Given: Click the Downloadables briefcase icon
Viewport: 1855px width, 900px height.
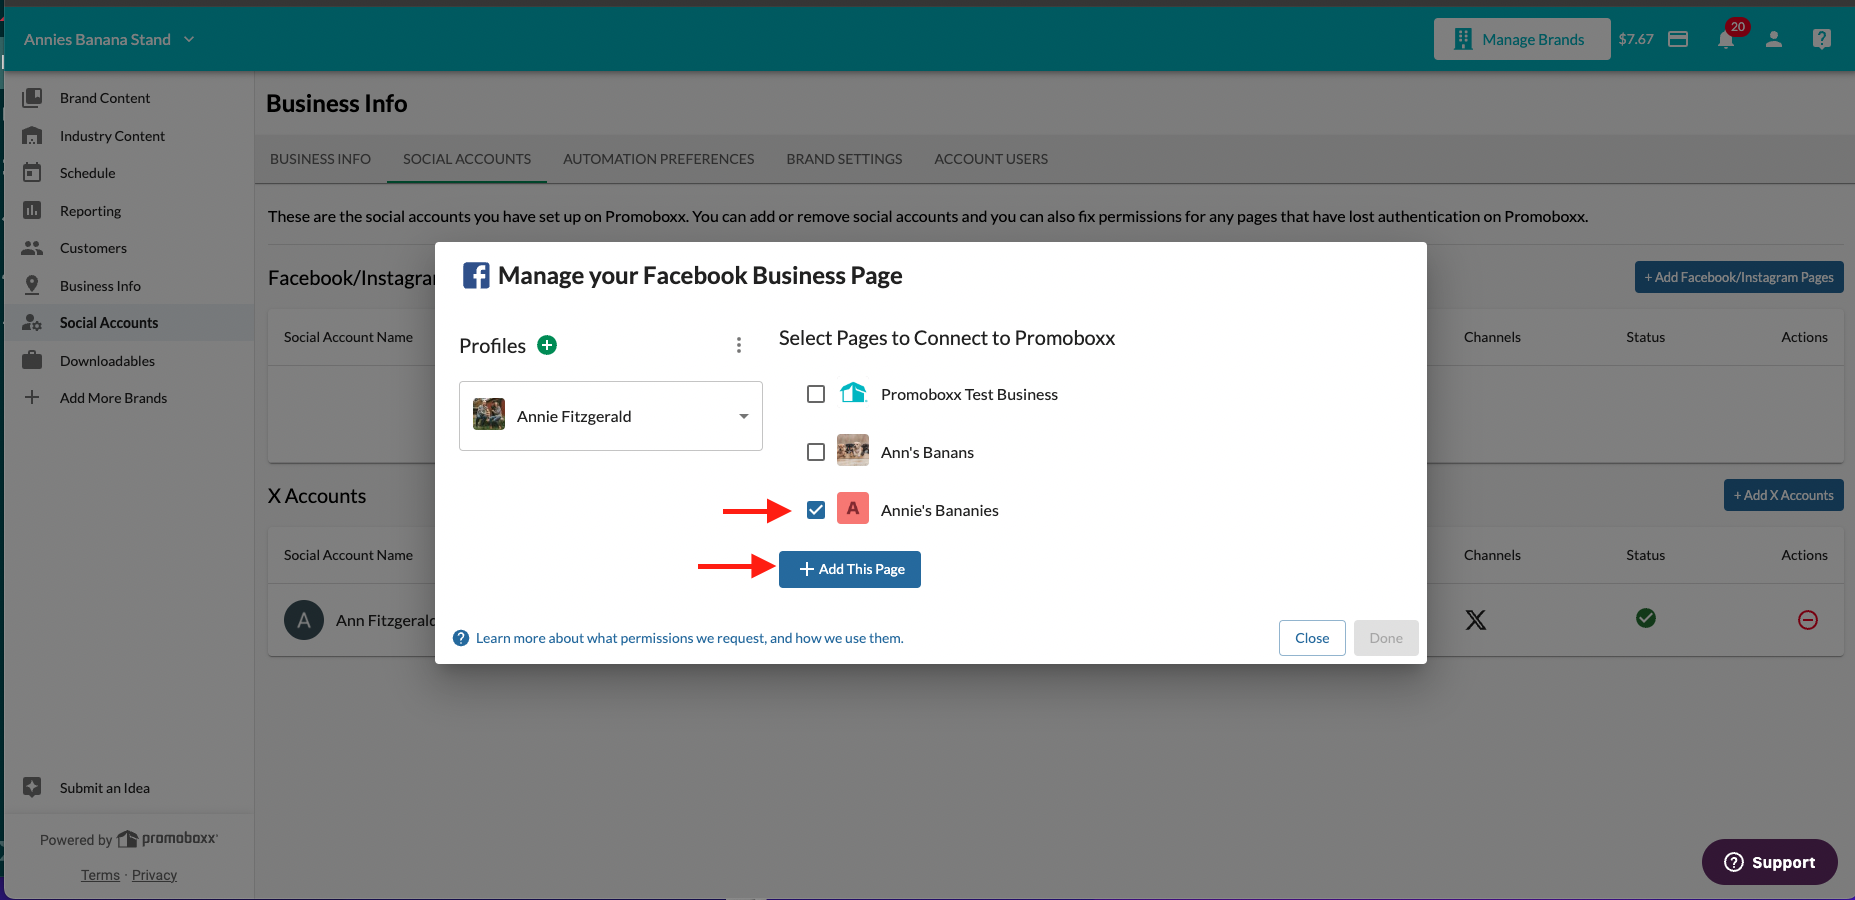Looking at the screenshot, I should [x=32, y=361].
